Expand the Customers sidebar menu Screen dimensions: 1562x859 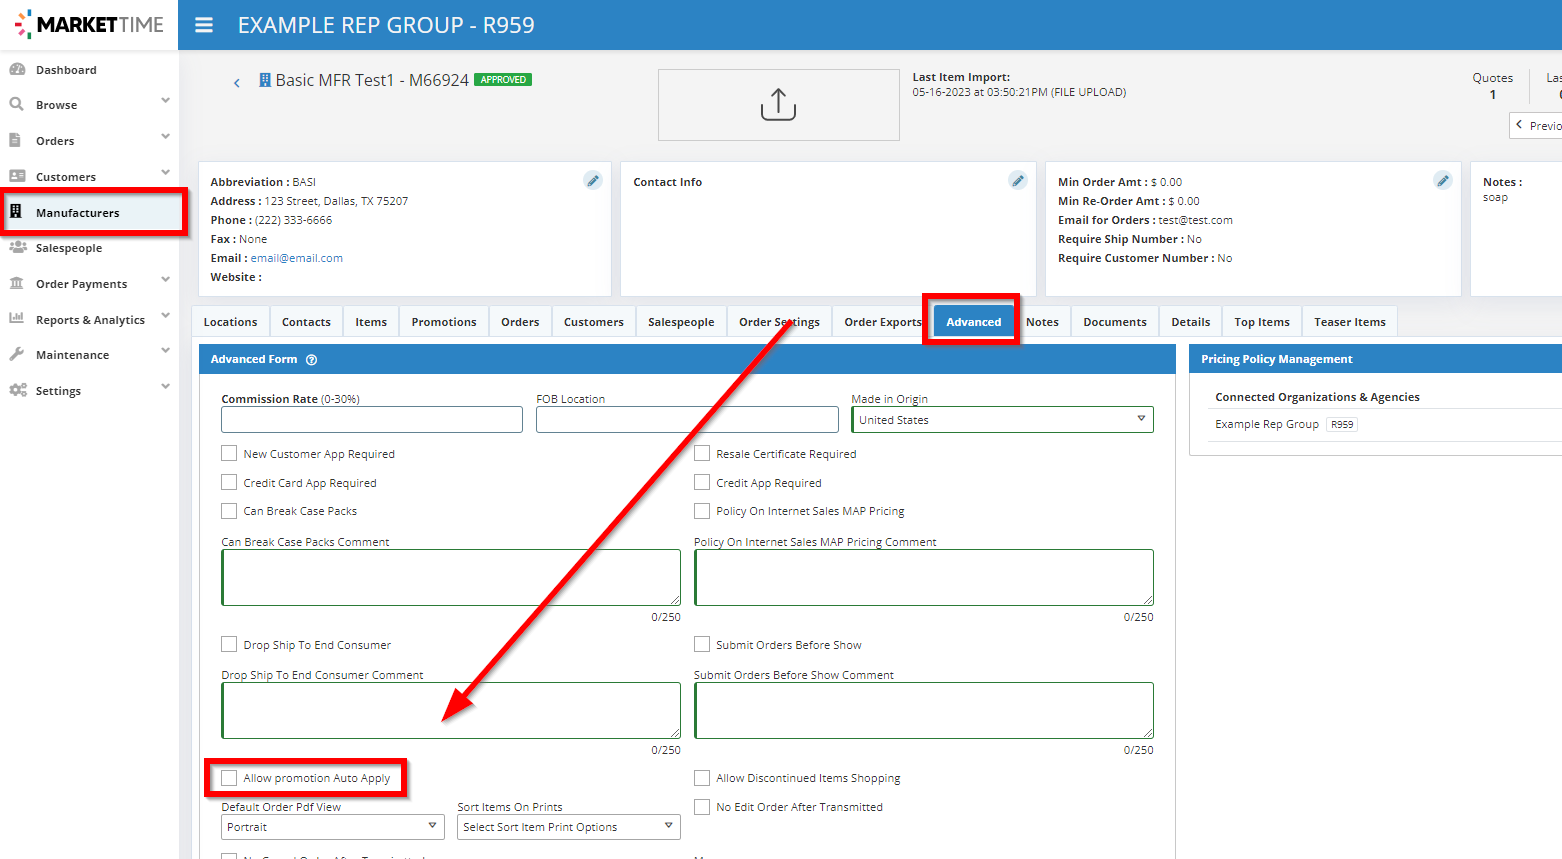click(165, 173)
